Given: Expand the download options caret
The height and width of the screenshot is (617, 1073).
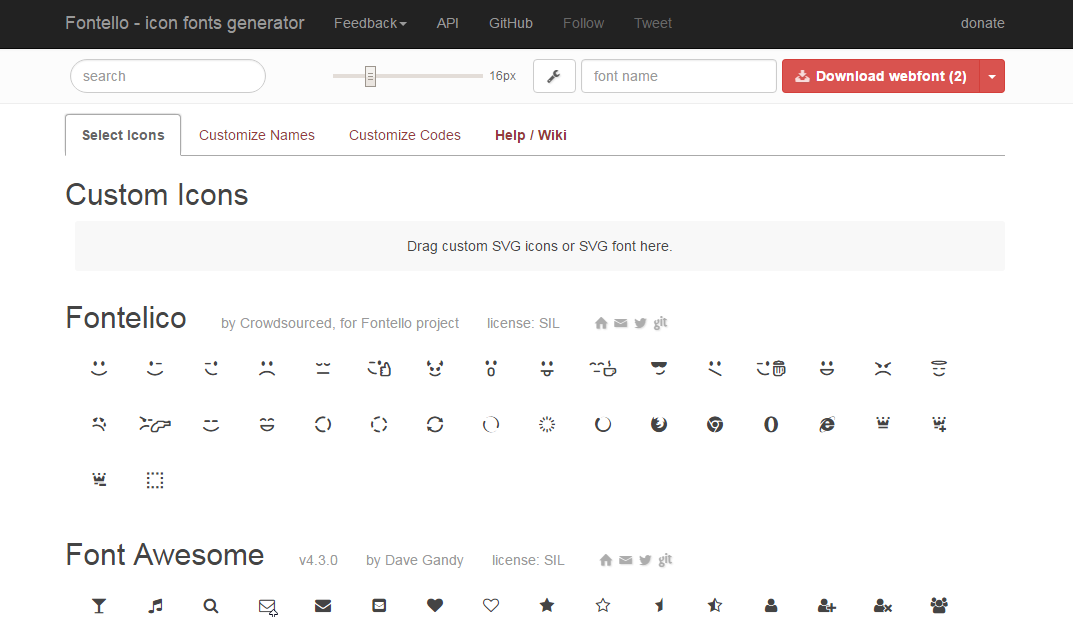Looking at the screenshot, I should click(991, 76).
